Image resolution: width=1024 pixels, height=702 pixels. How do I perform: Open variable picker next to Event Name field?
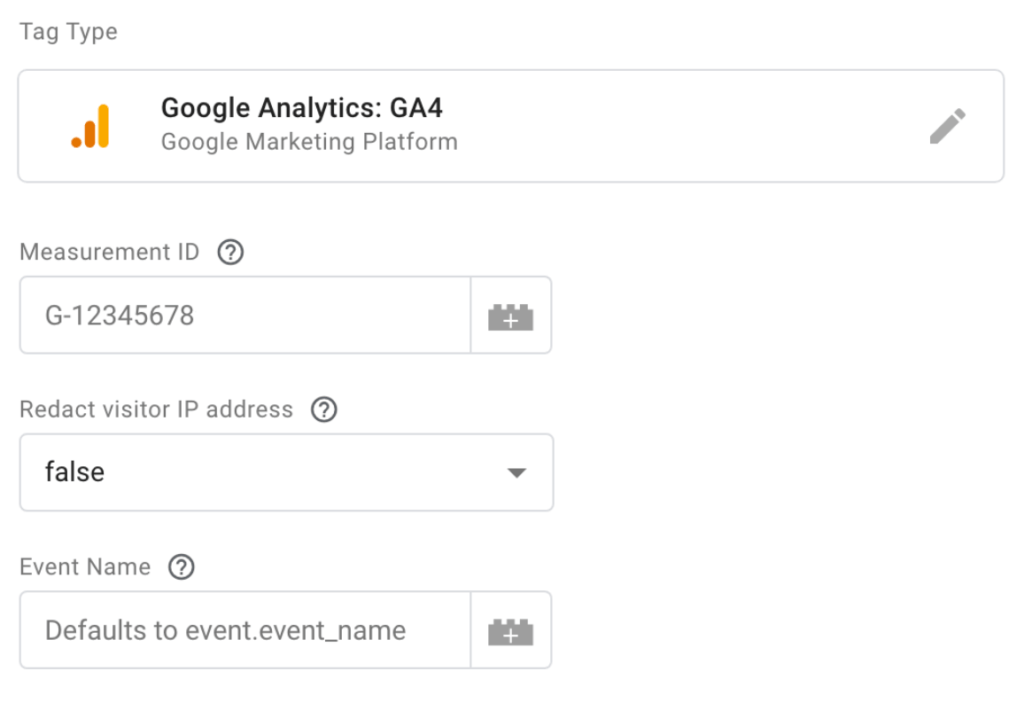tap(511, 630)
